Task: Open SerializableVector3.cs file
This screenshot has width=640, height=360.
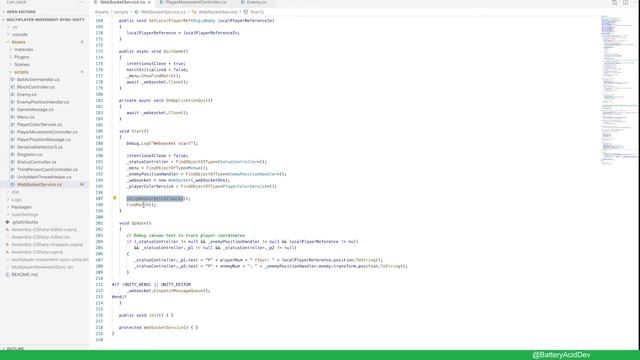Action: tap(40, 147)
